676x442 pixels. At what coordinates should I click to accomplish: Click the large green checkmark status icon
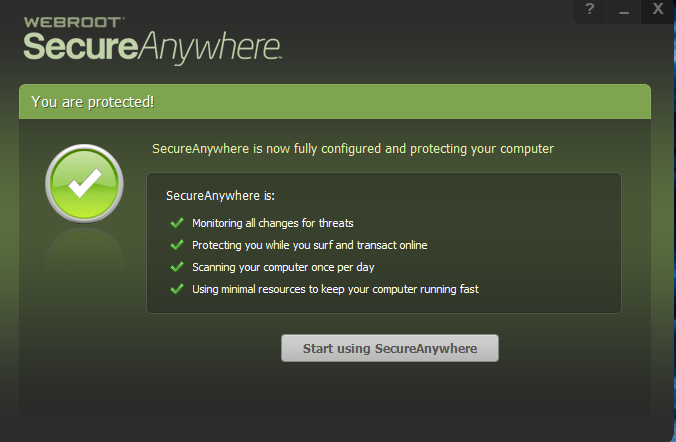[85, 181]
